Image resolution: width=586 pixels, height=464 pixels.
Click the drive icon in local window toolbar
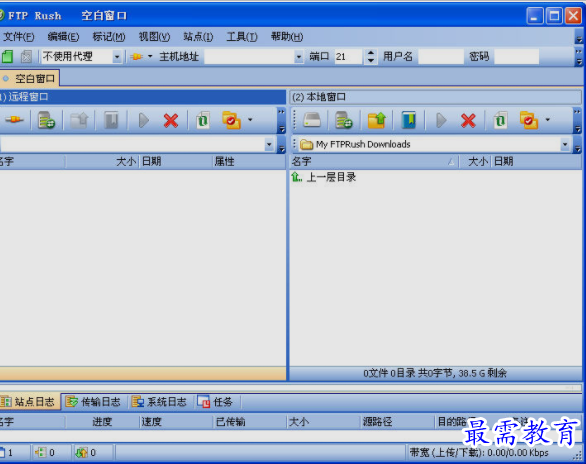click(312, 120)
